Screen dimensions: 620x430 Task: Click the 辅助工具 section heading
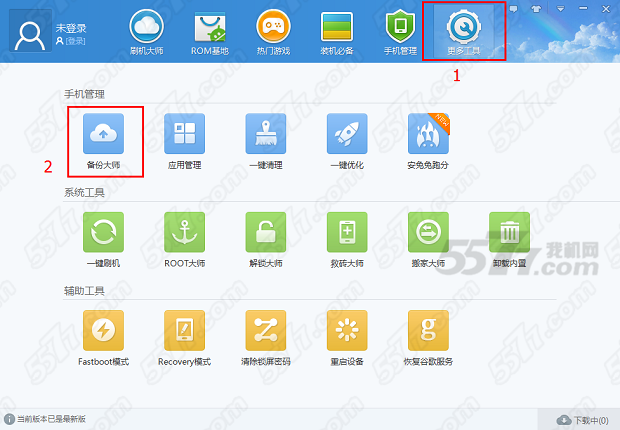(84, 291)
